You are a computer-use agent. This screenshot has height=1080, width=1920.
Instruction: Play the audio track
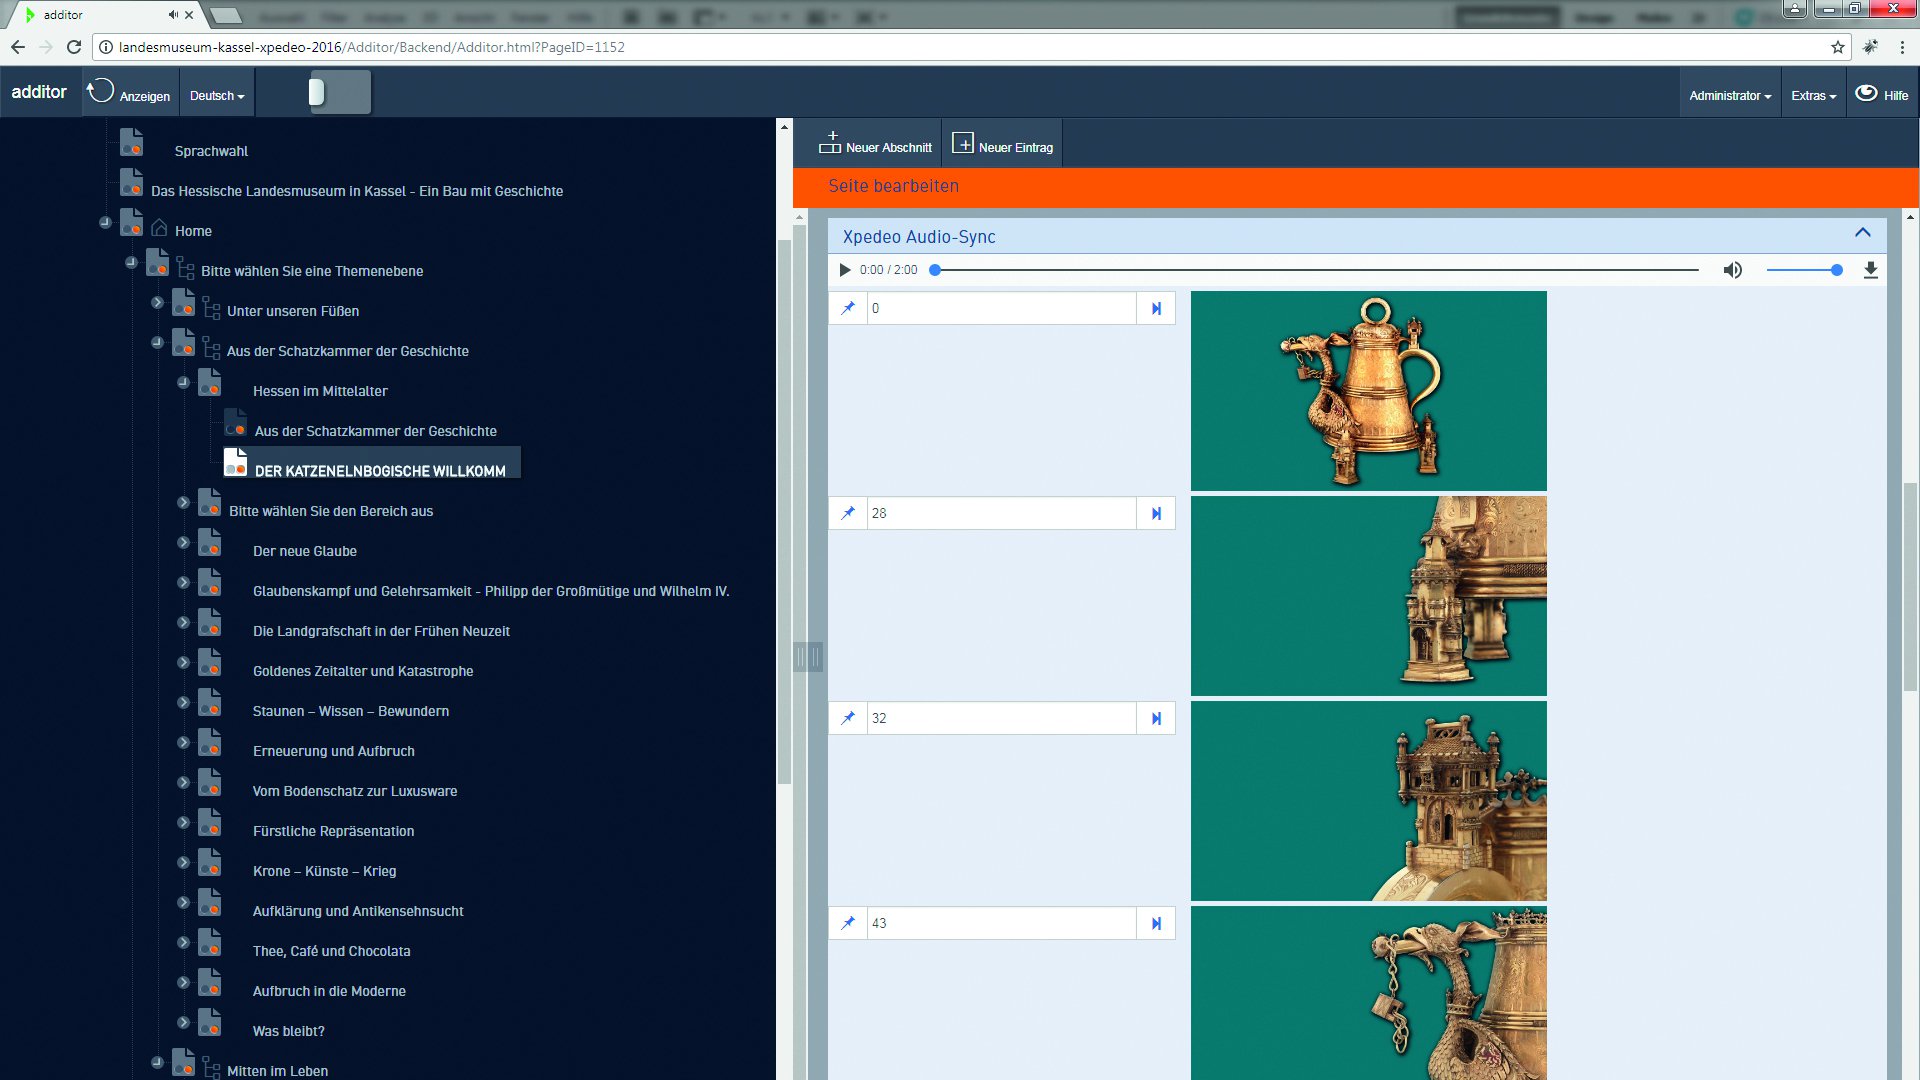point(844,270)
